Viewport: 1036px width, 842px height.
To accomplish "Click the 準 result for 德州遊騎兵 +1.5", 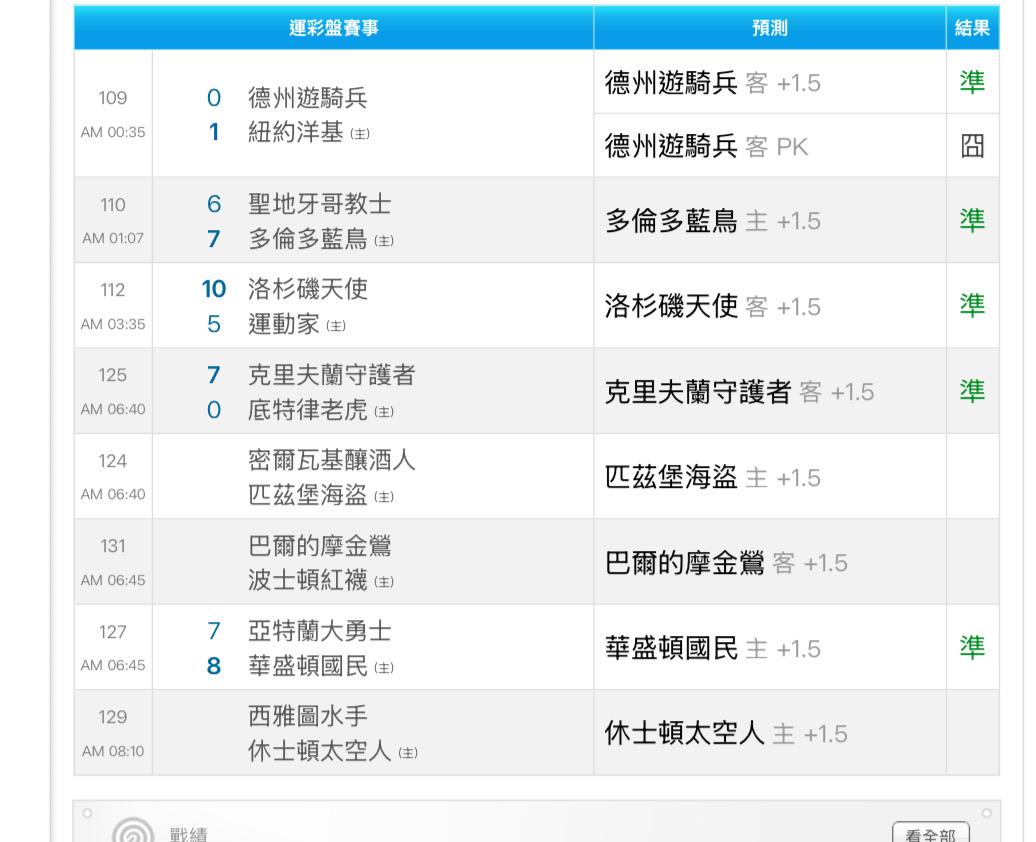I will 973,82.
